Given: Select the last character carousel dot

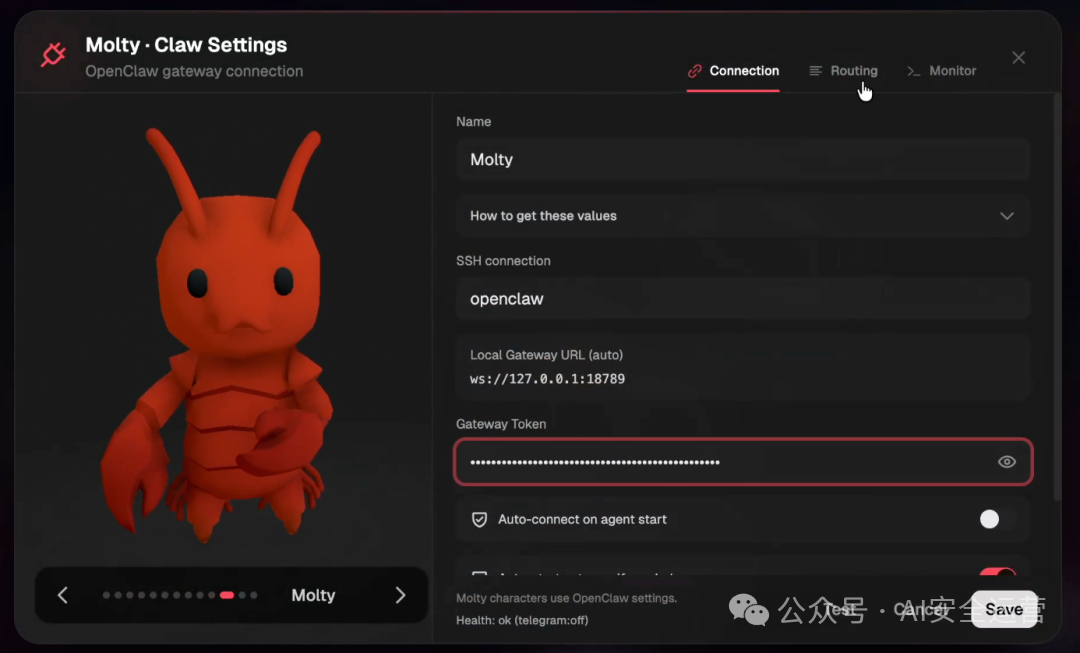Looking at the screenshot, I should pos(253,595).
